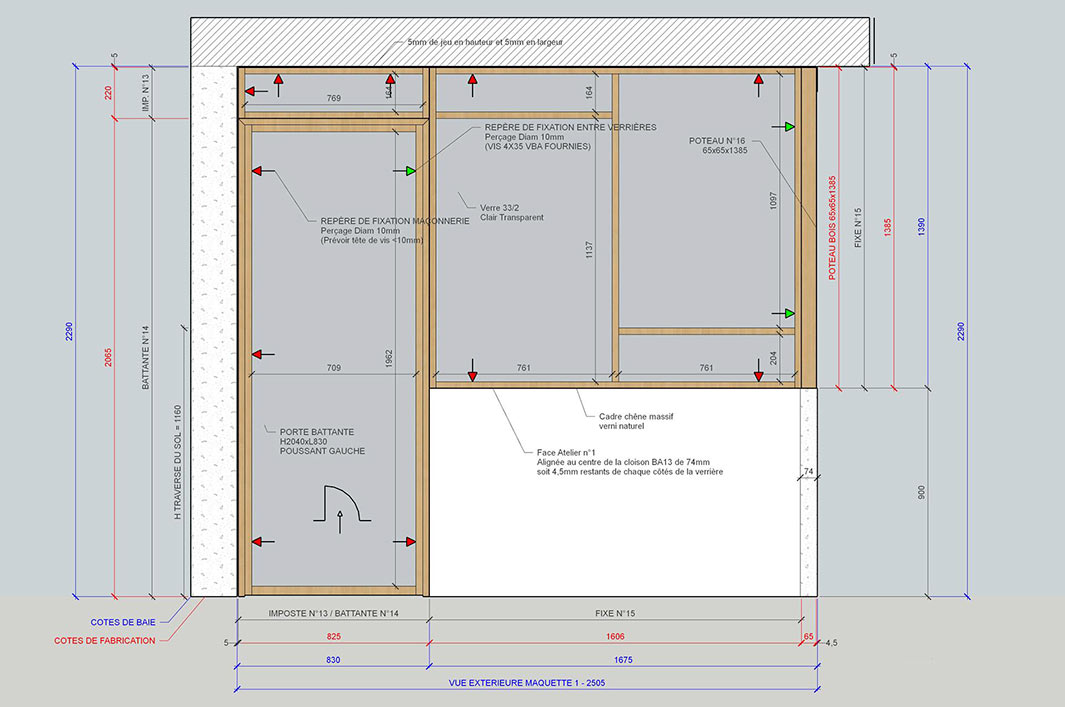This screenshot has height=707, width=1065.
Task: Click 'REPÈRE DE FIXATION MAÇONNERIE' annotation
Action: tap(395, 221)
